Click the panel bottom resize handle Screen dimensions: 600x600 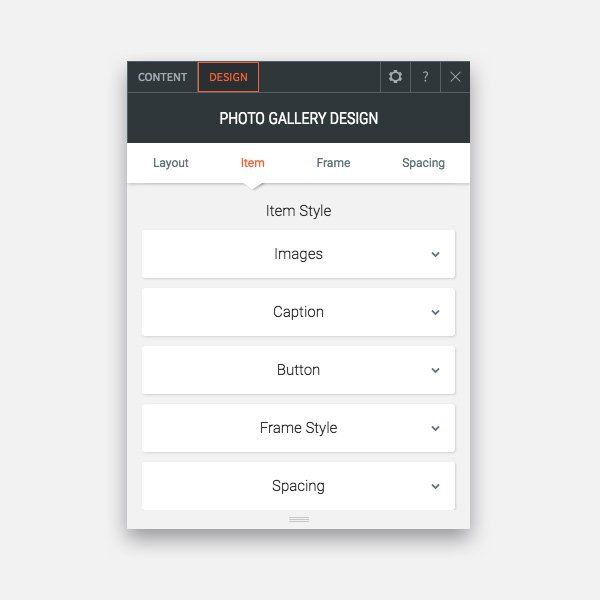click(x=299, y=519)
